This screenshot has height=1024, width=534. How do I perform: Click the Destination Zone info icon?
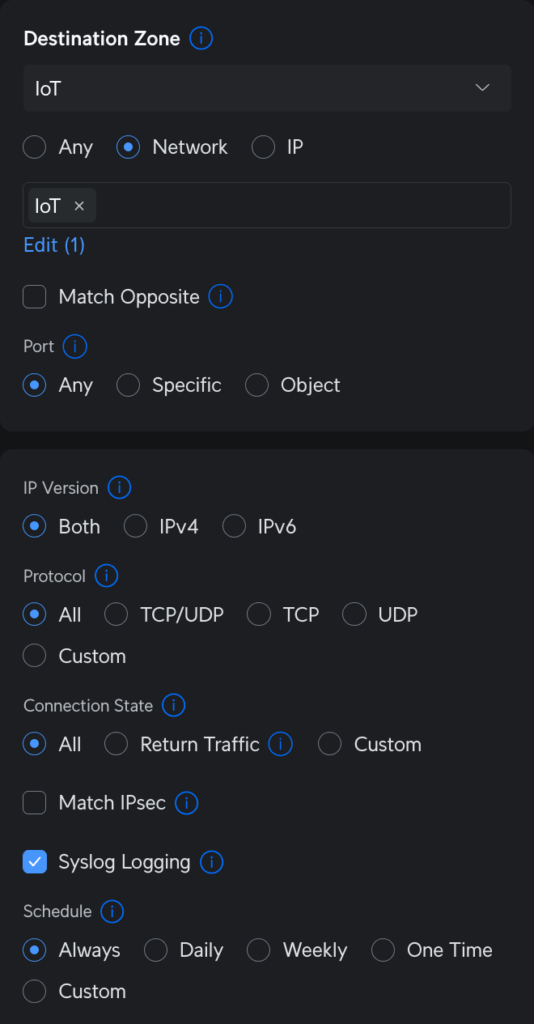click(x=201, y=39)
